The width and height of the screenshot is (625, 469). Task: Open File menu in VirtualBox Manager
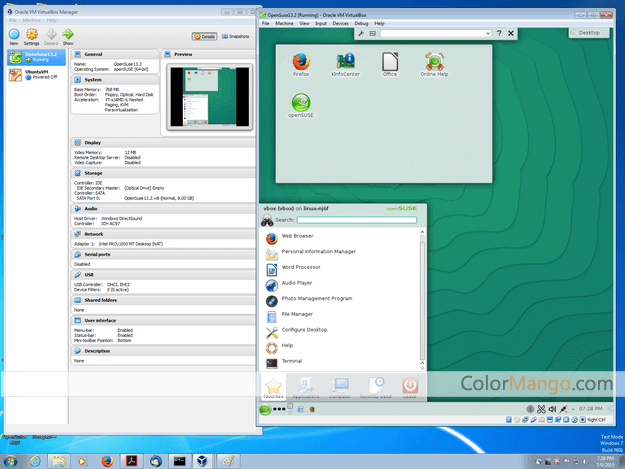pyautogui.click(x=13, y=20)
